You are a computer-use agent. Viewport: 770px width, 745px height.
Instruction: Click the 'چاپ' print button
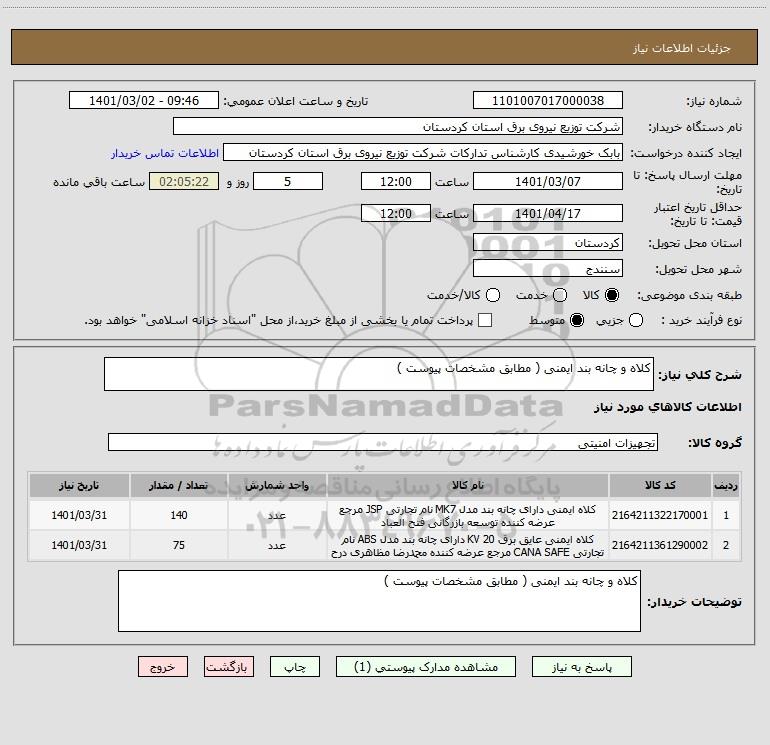point(295,667)
